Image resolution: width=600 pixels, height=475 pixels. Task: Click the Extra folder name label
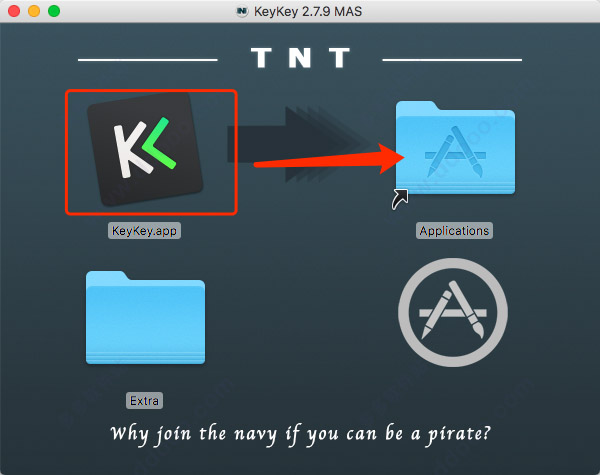pos(144,401)
